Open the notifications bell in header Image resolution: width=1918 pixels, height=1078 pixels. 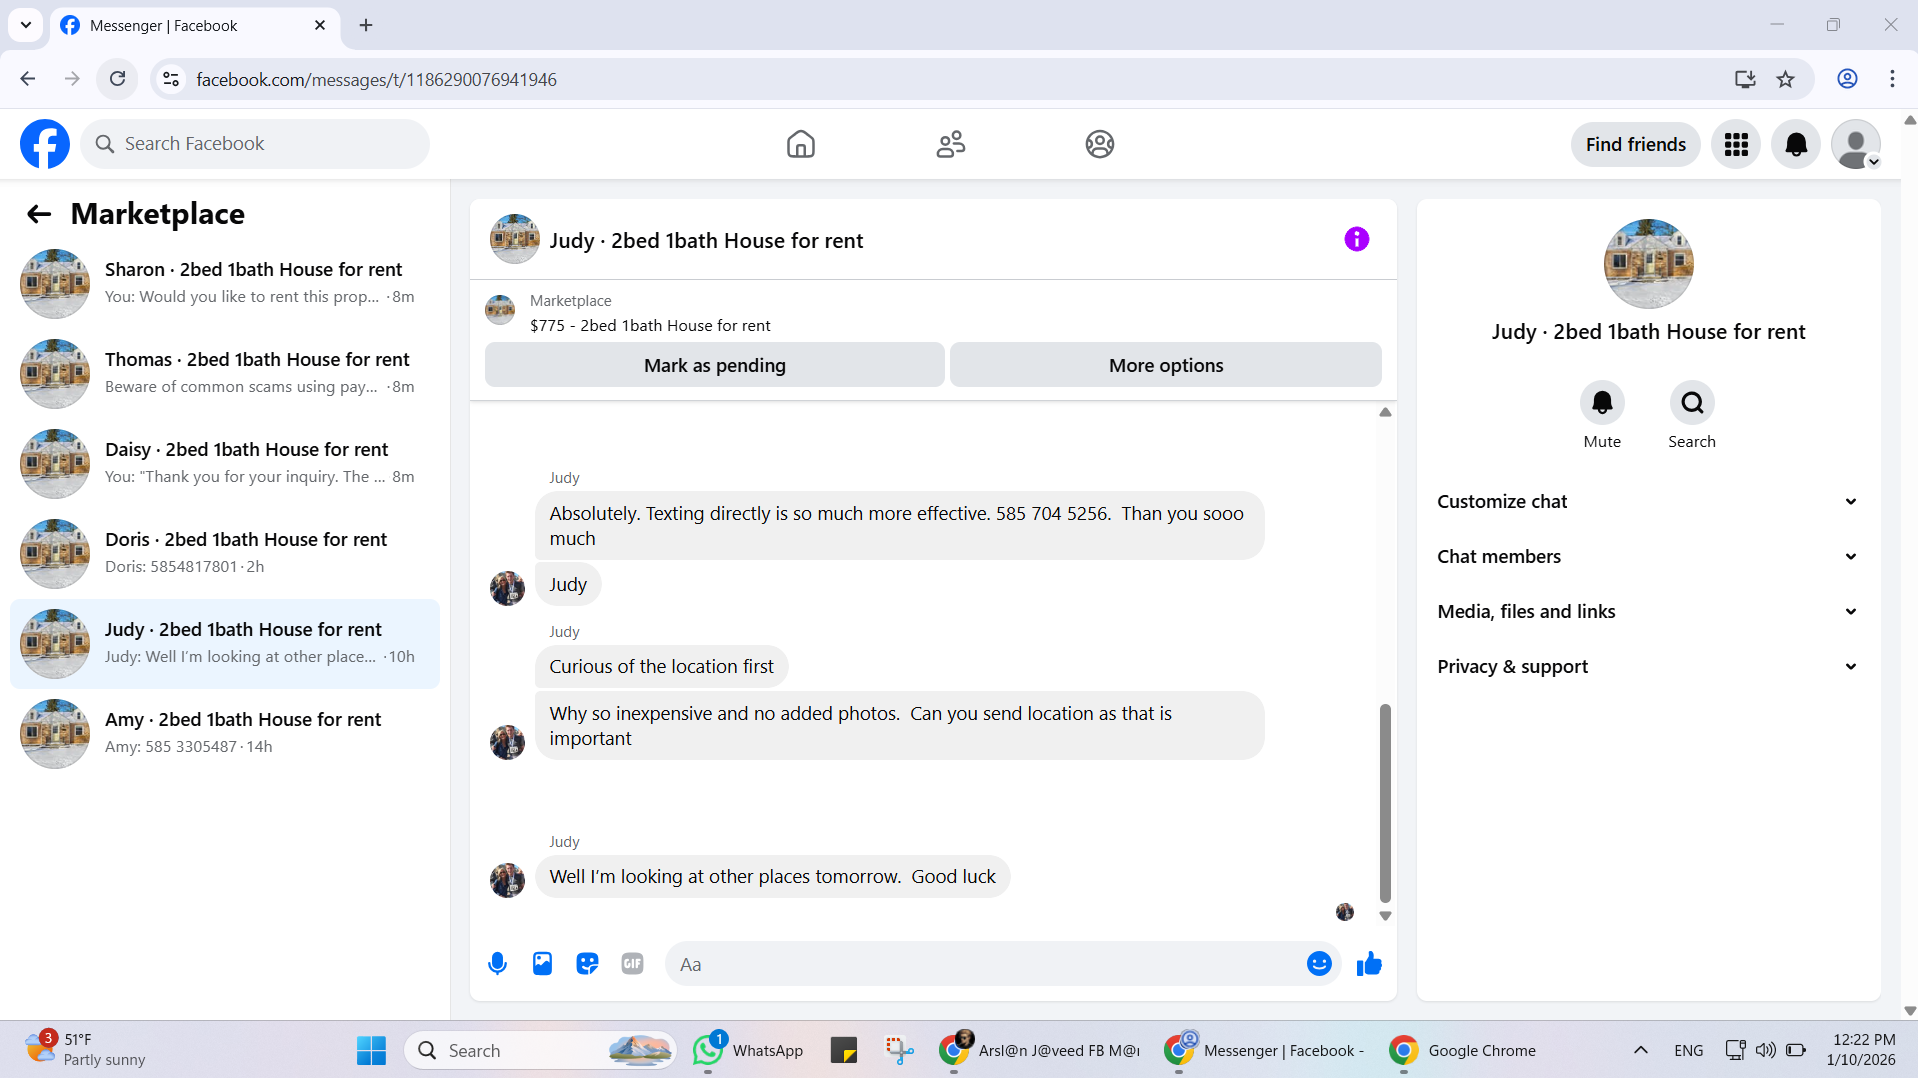click(1796, 144)
